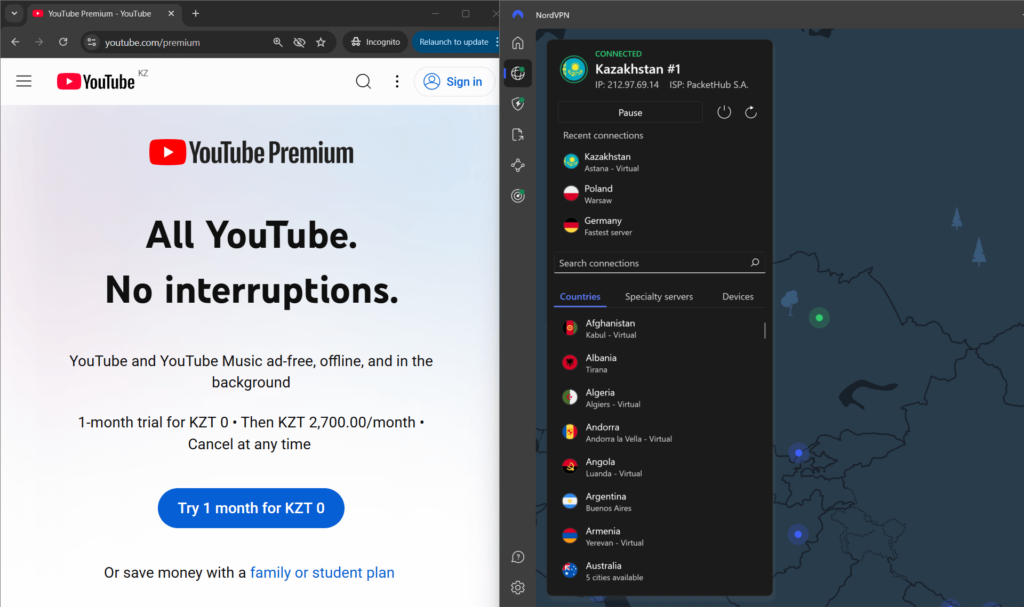Switch to the Countries tab in NordVPN

coord(580,297)
